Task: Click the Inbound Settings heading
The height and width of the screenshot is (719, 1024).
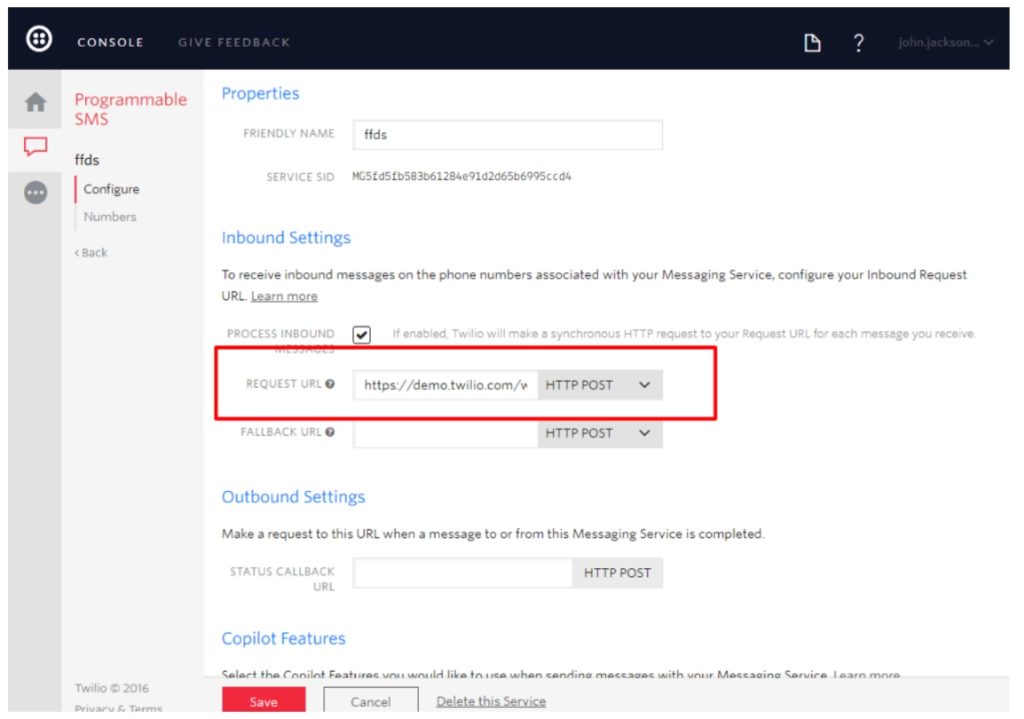Action: click(286, 238)
